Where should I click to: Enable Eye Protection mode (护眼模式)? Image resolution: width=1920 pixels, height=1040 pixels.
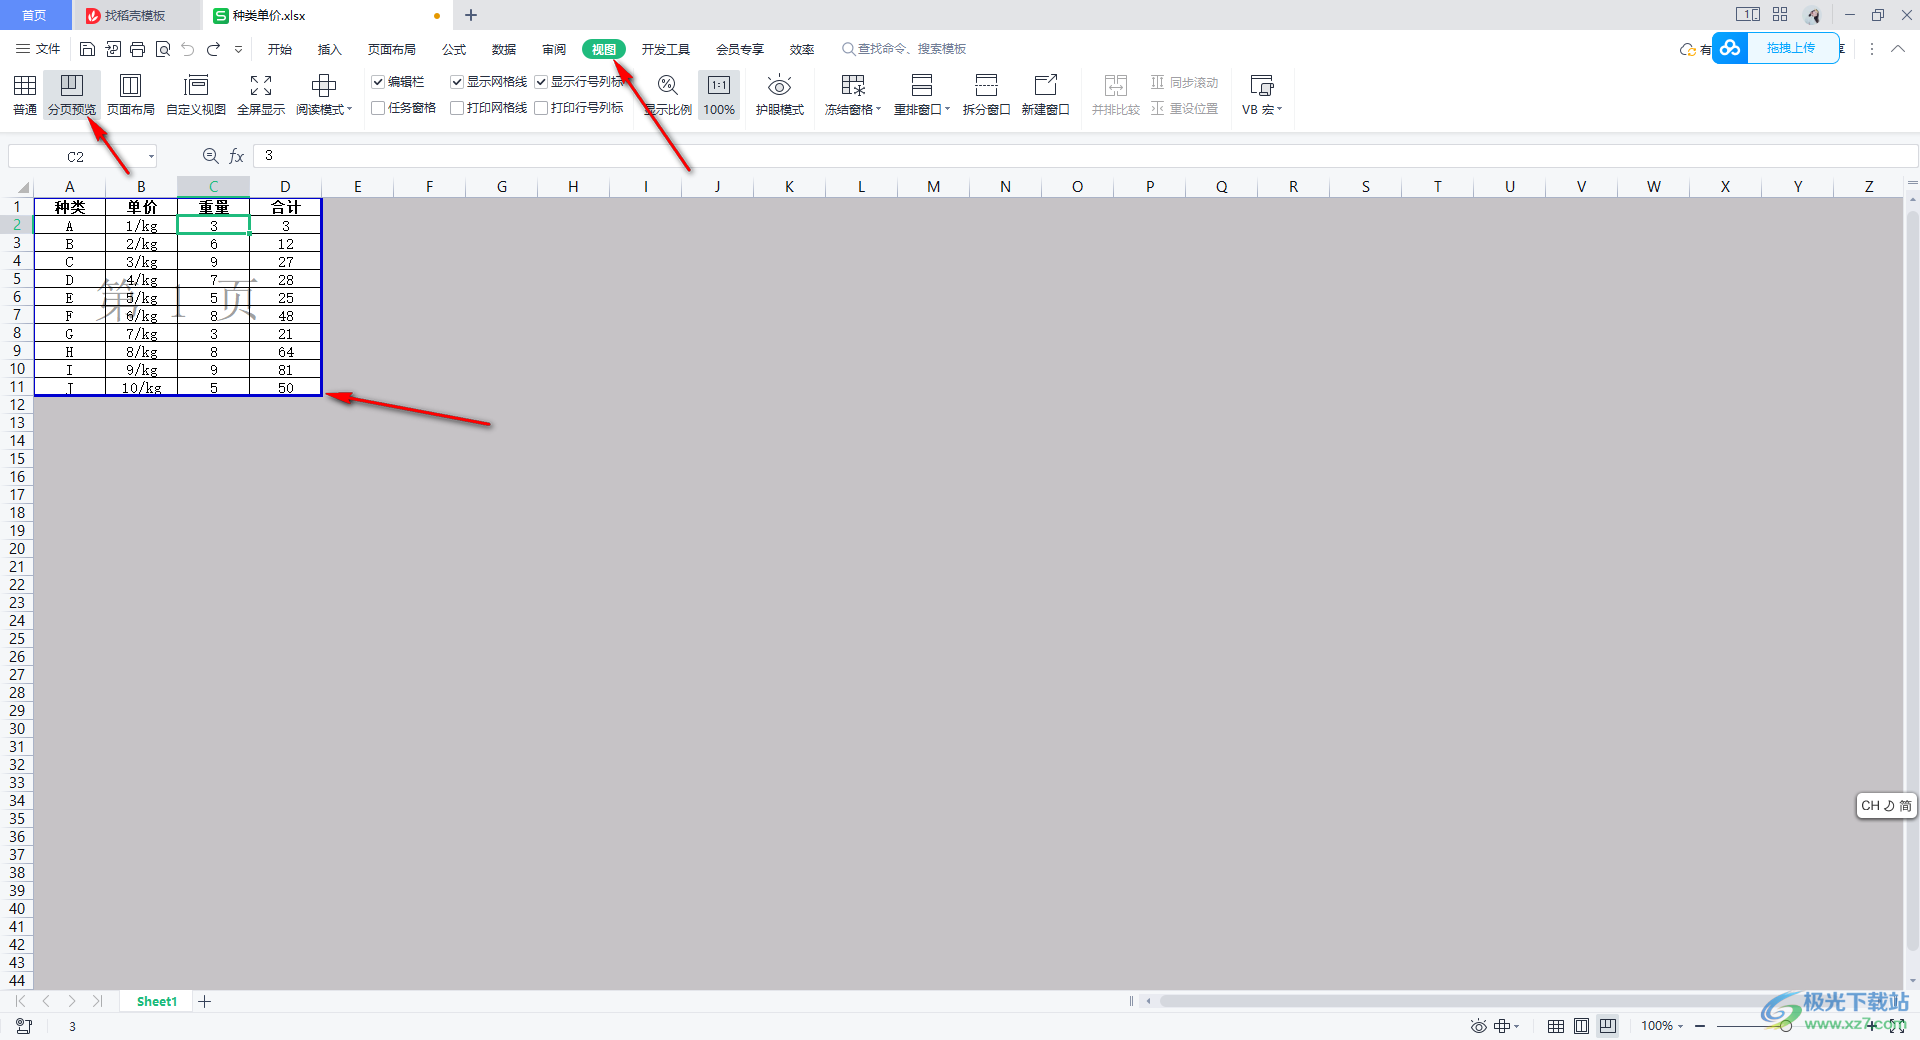tap(780, 95)
